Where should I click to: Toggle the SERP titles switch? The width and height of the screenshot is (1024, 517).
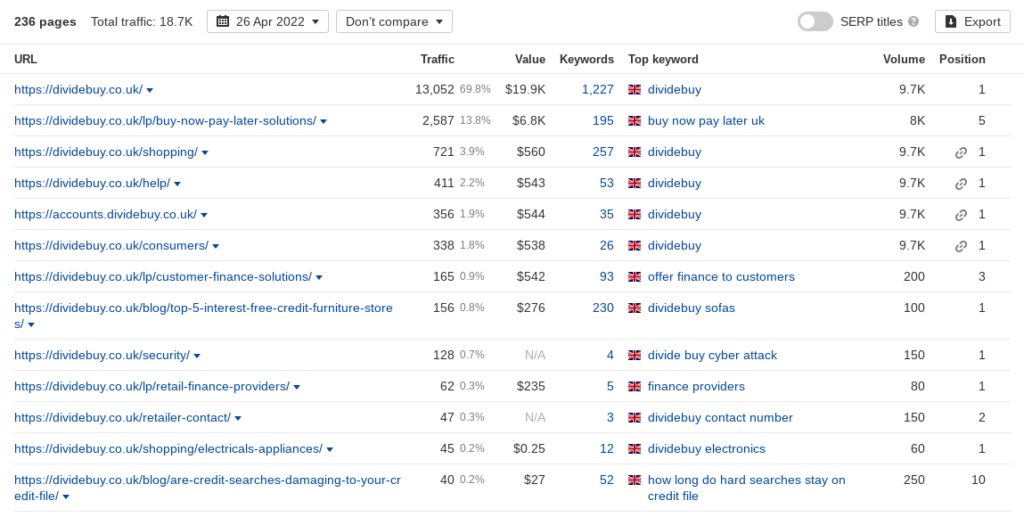[815, 22]
